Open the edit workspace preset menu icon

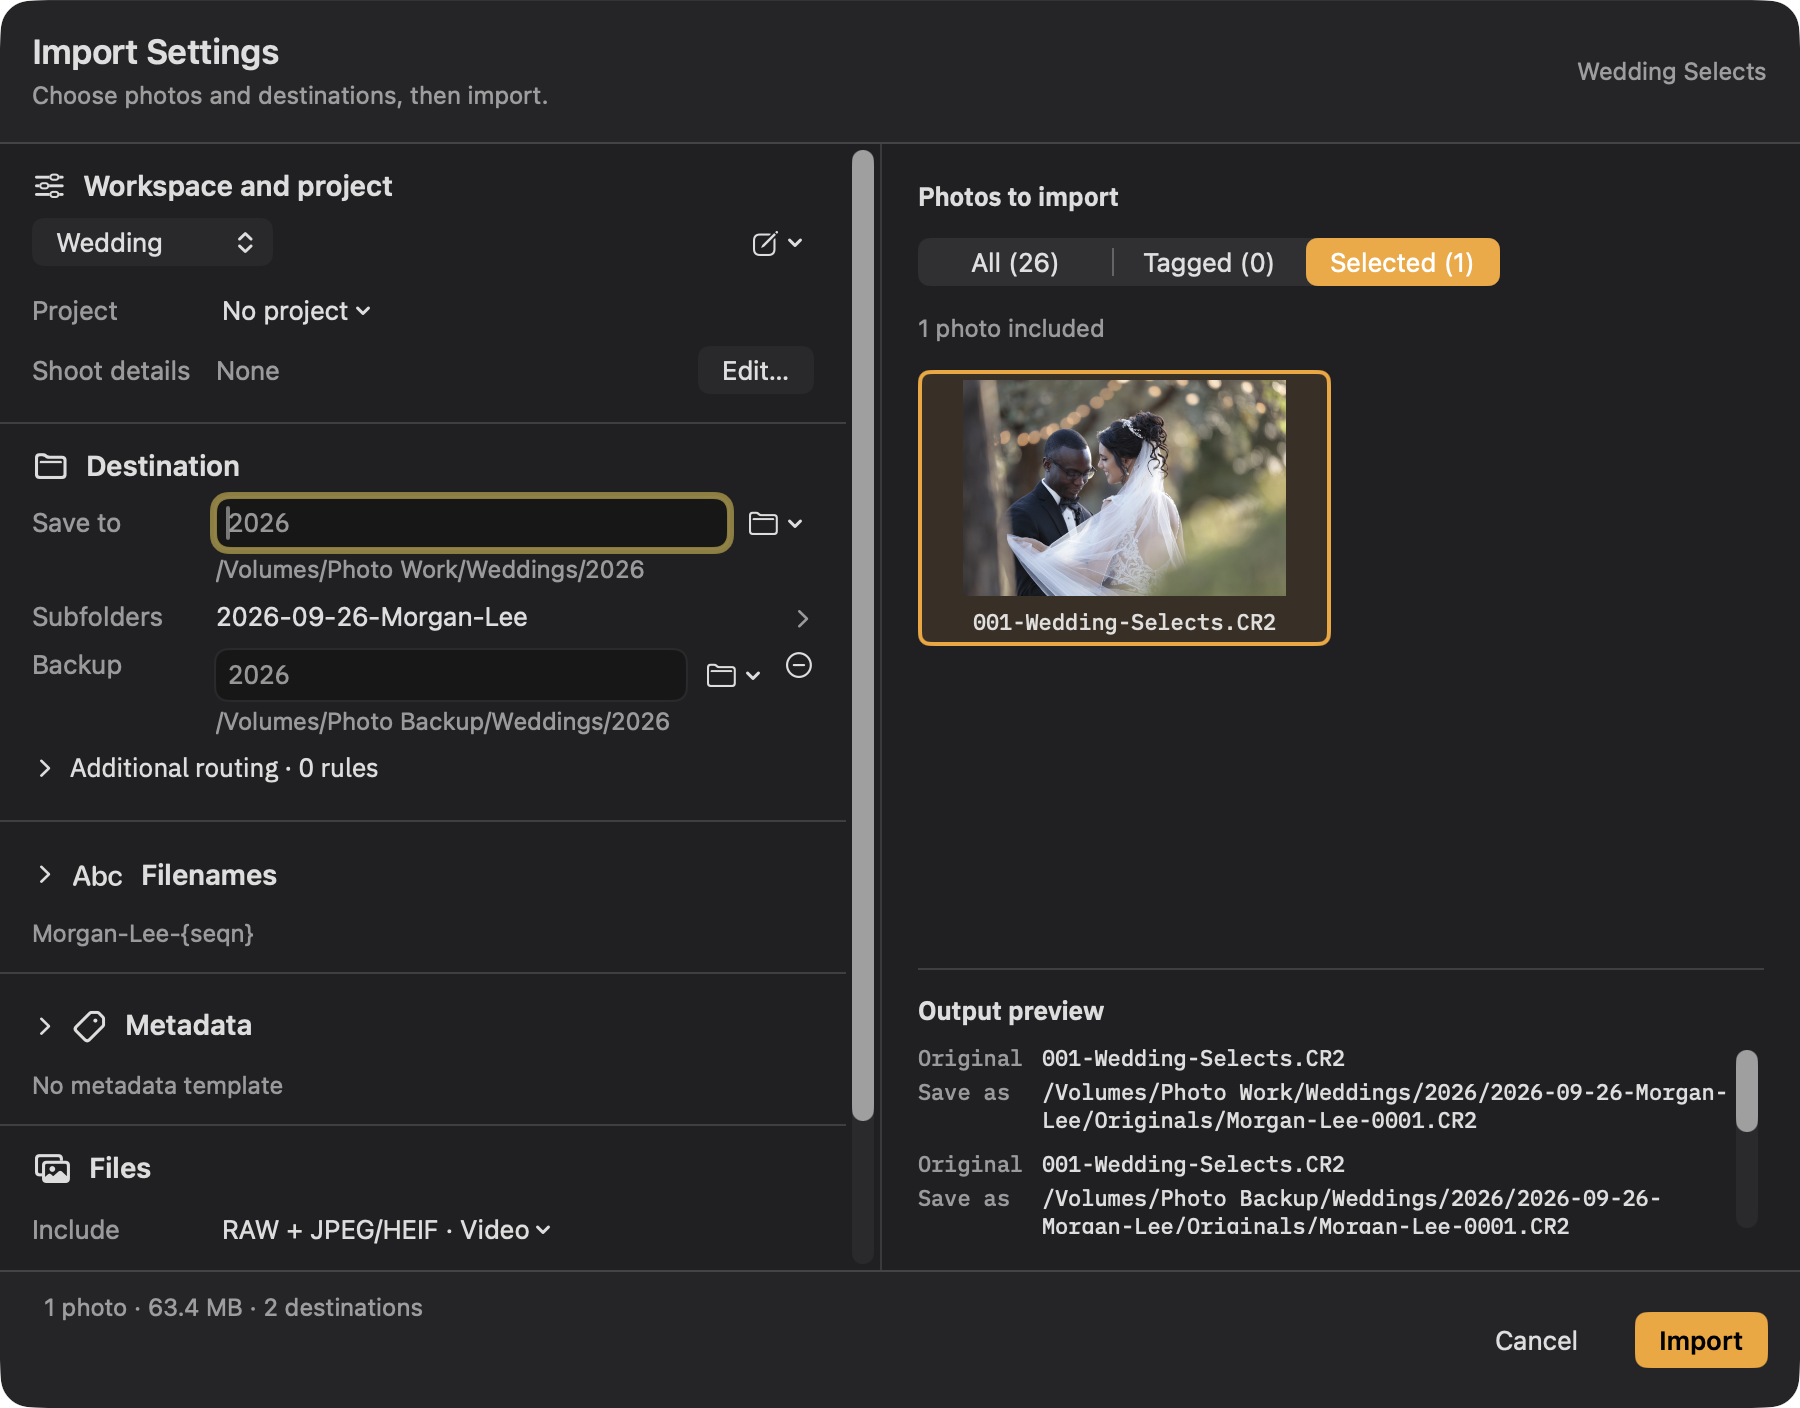point(777,243)
